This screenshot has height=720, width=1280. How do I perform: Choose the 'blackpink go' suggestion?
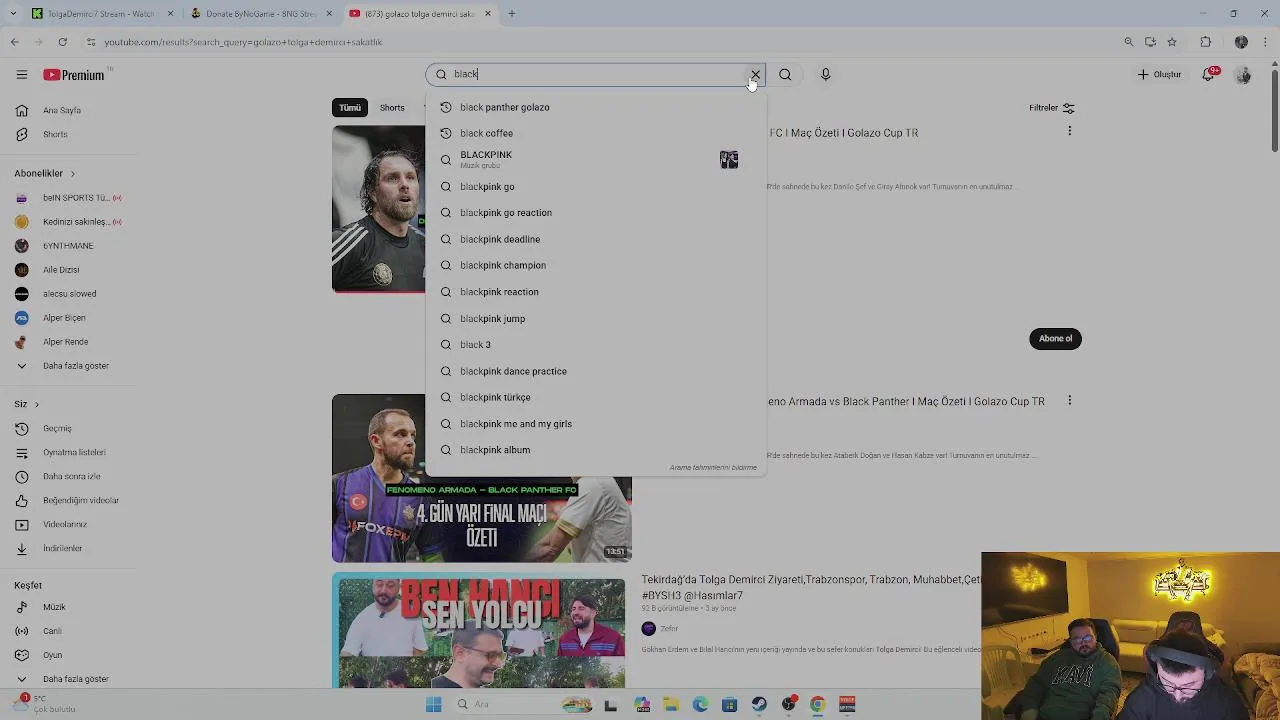[x=595, y=186]
